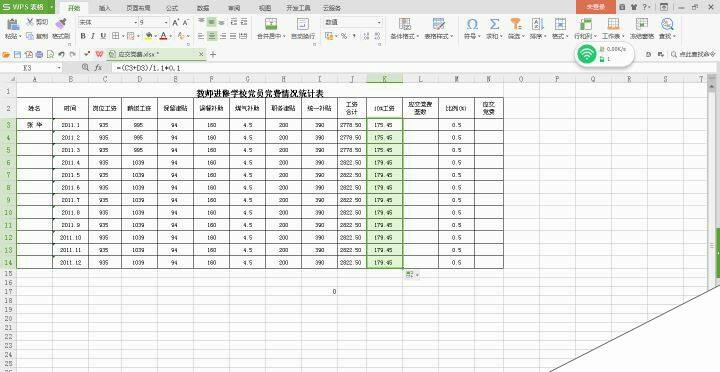Click the orange funnel Filter icon
The width and height of the screenshot is (720, 372).
pos(516,24)
